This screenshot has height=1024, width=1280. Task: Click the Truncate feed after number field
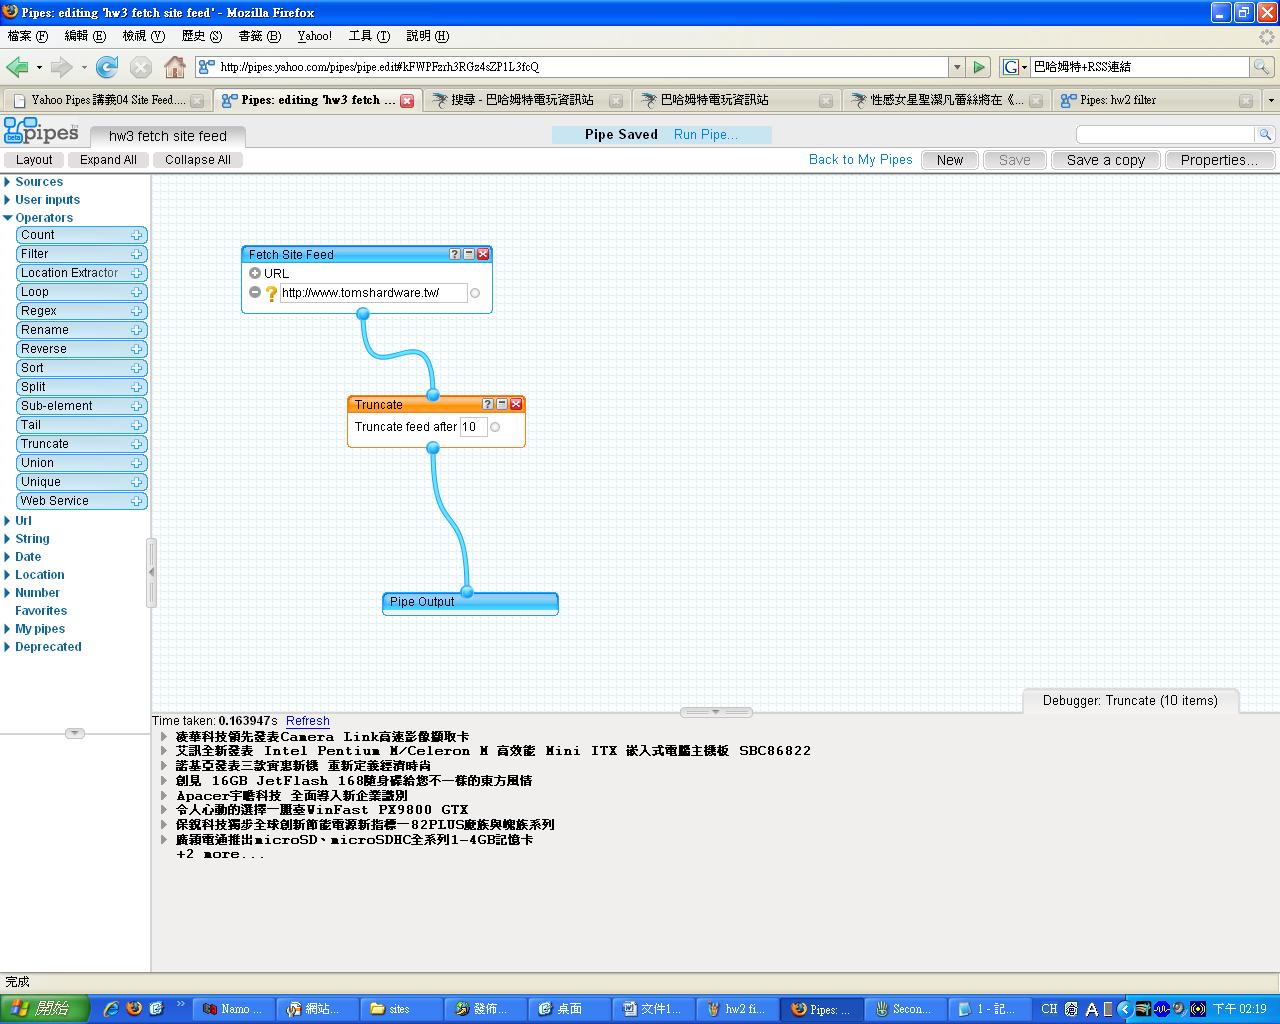pos(473,427)
